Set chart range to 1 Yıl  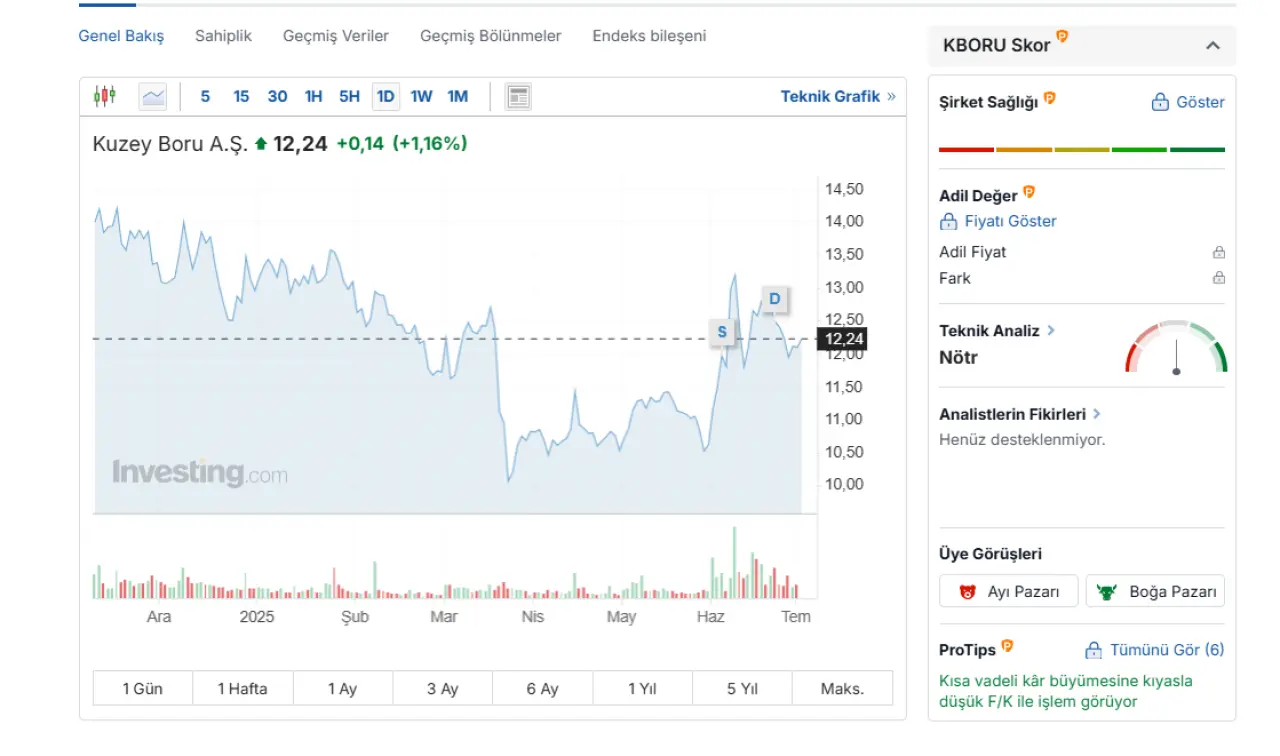click(642, 688)
